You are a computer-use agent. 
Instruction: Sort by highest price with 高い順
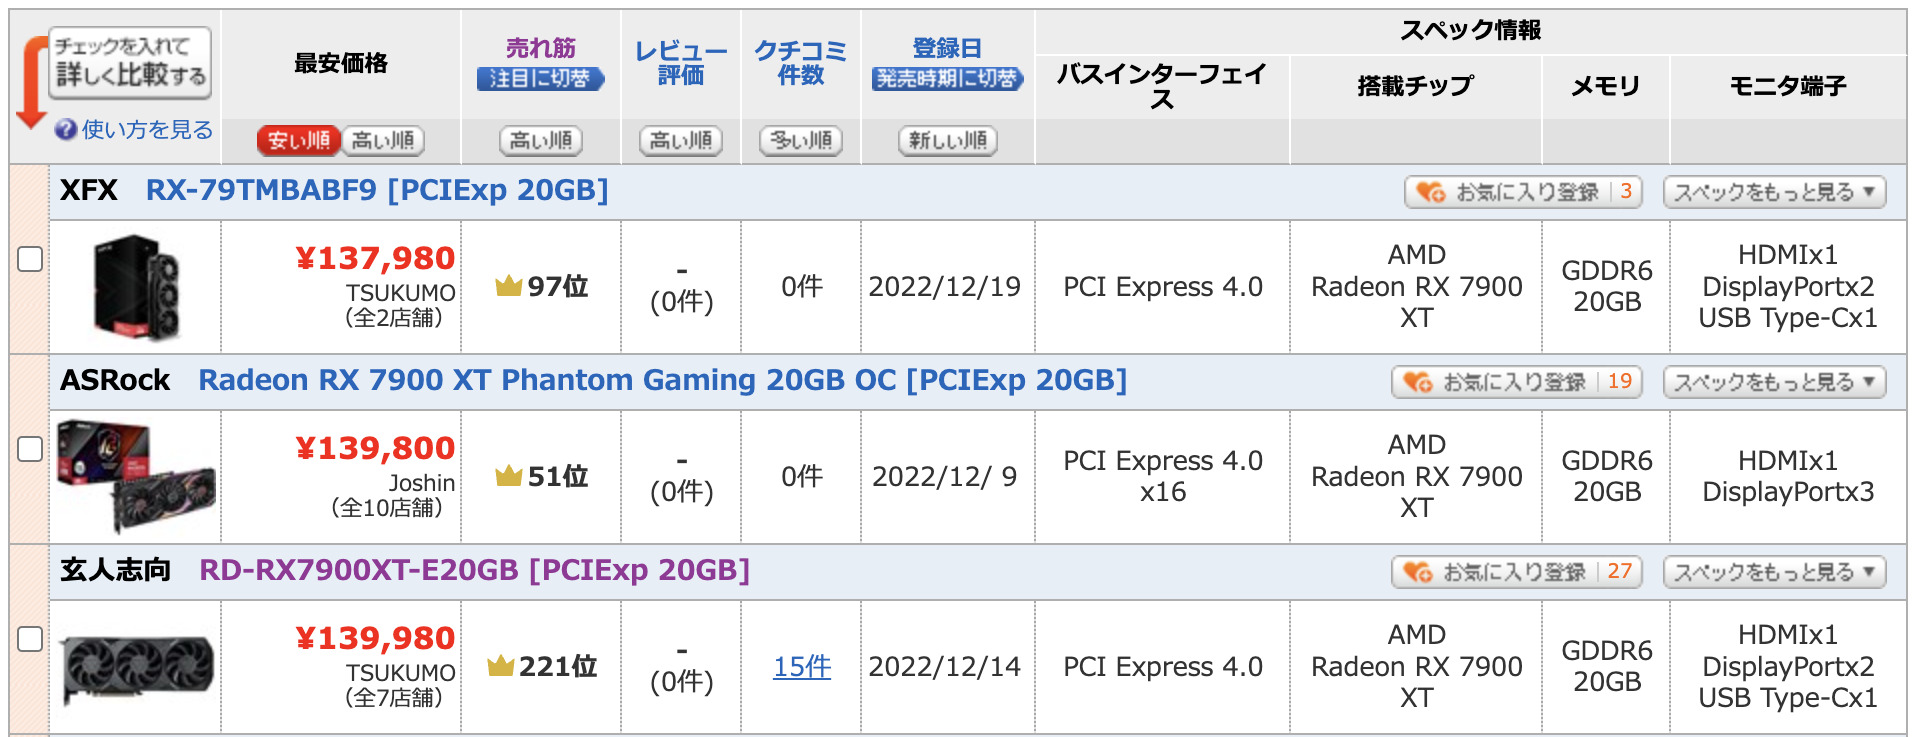[383, 141]
